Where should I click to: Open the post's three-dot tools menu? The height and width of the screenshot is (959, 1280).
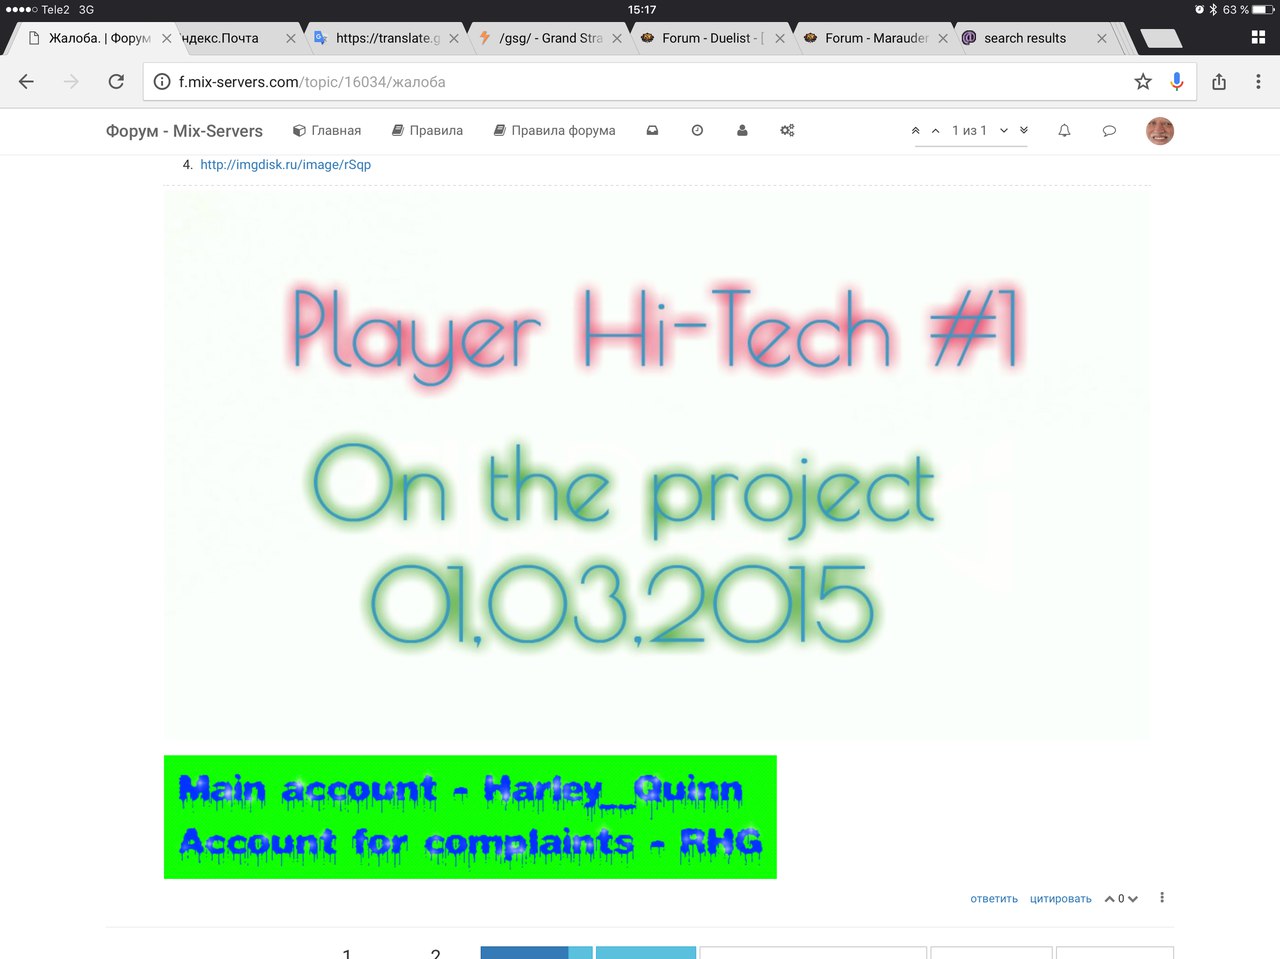click(1162, 898)
